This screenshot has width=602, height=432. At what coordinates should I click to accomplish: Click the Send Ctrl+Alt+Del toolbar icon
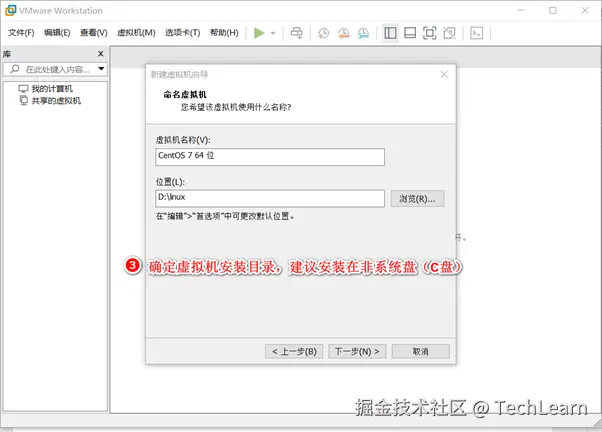click(296, 33)
